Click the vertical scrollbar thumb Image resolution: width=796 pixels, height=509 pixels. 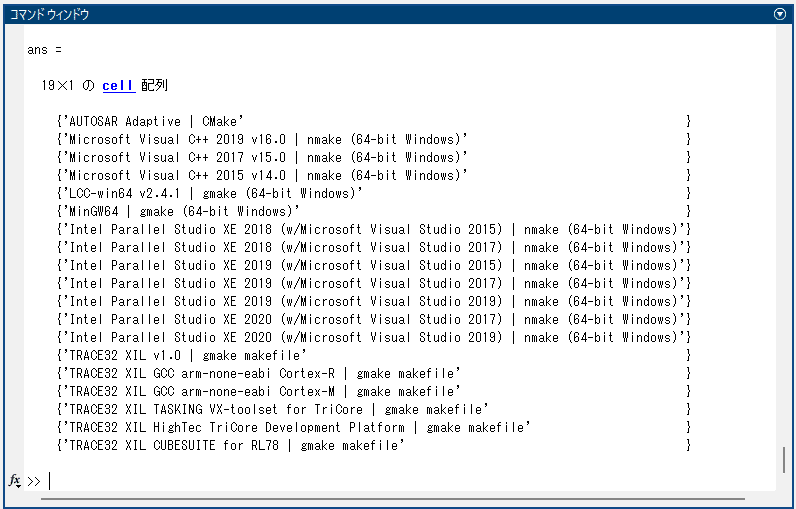(x=784, y=460)
